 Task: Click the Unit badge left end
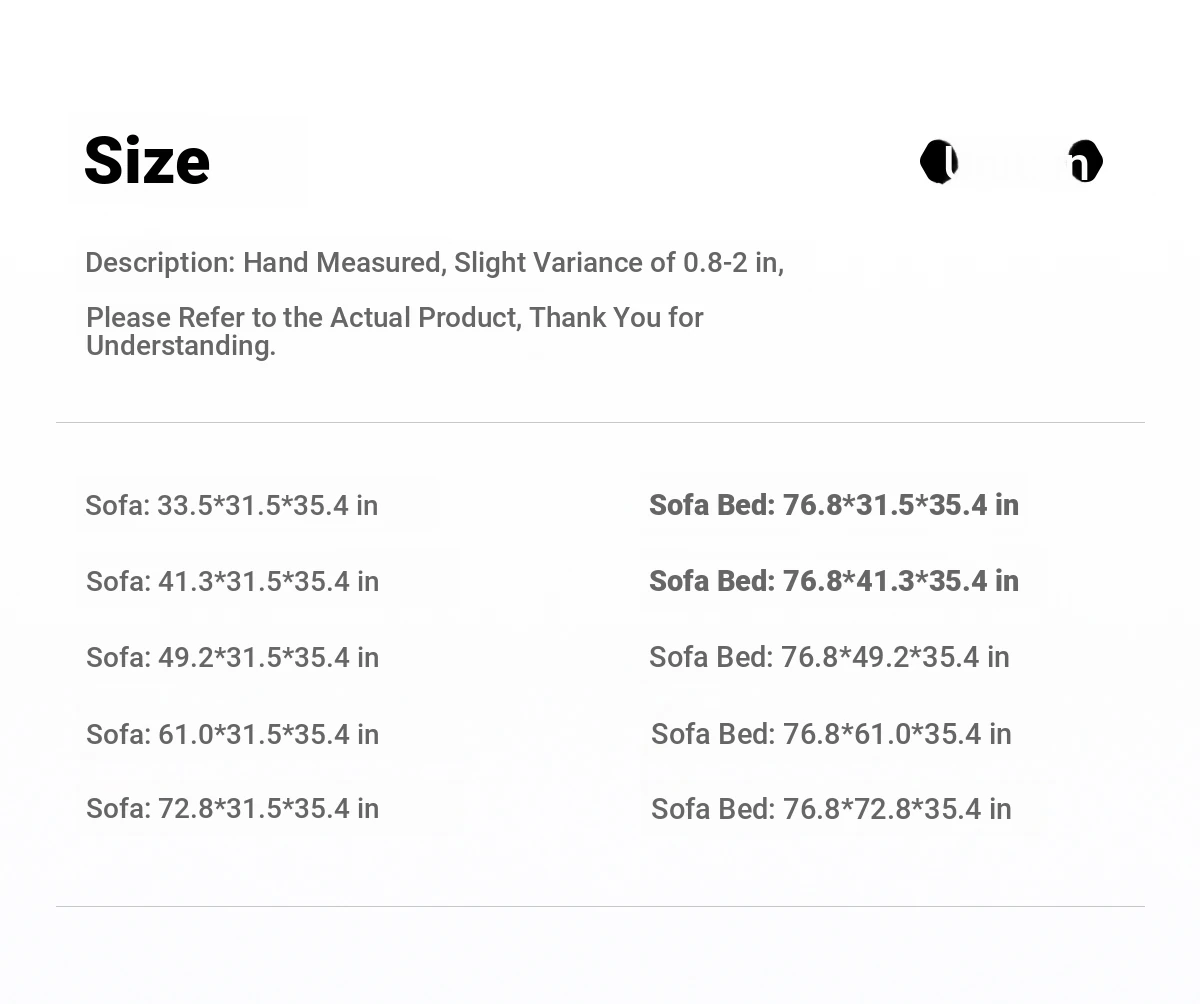click(939, 162)
